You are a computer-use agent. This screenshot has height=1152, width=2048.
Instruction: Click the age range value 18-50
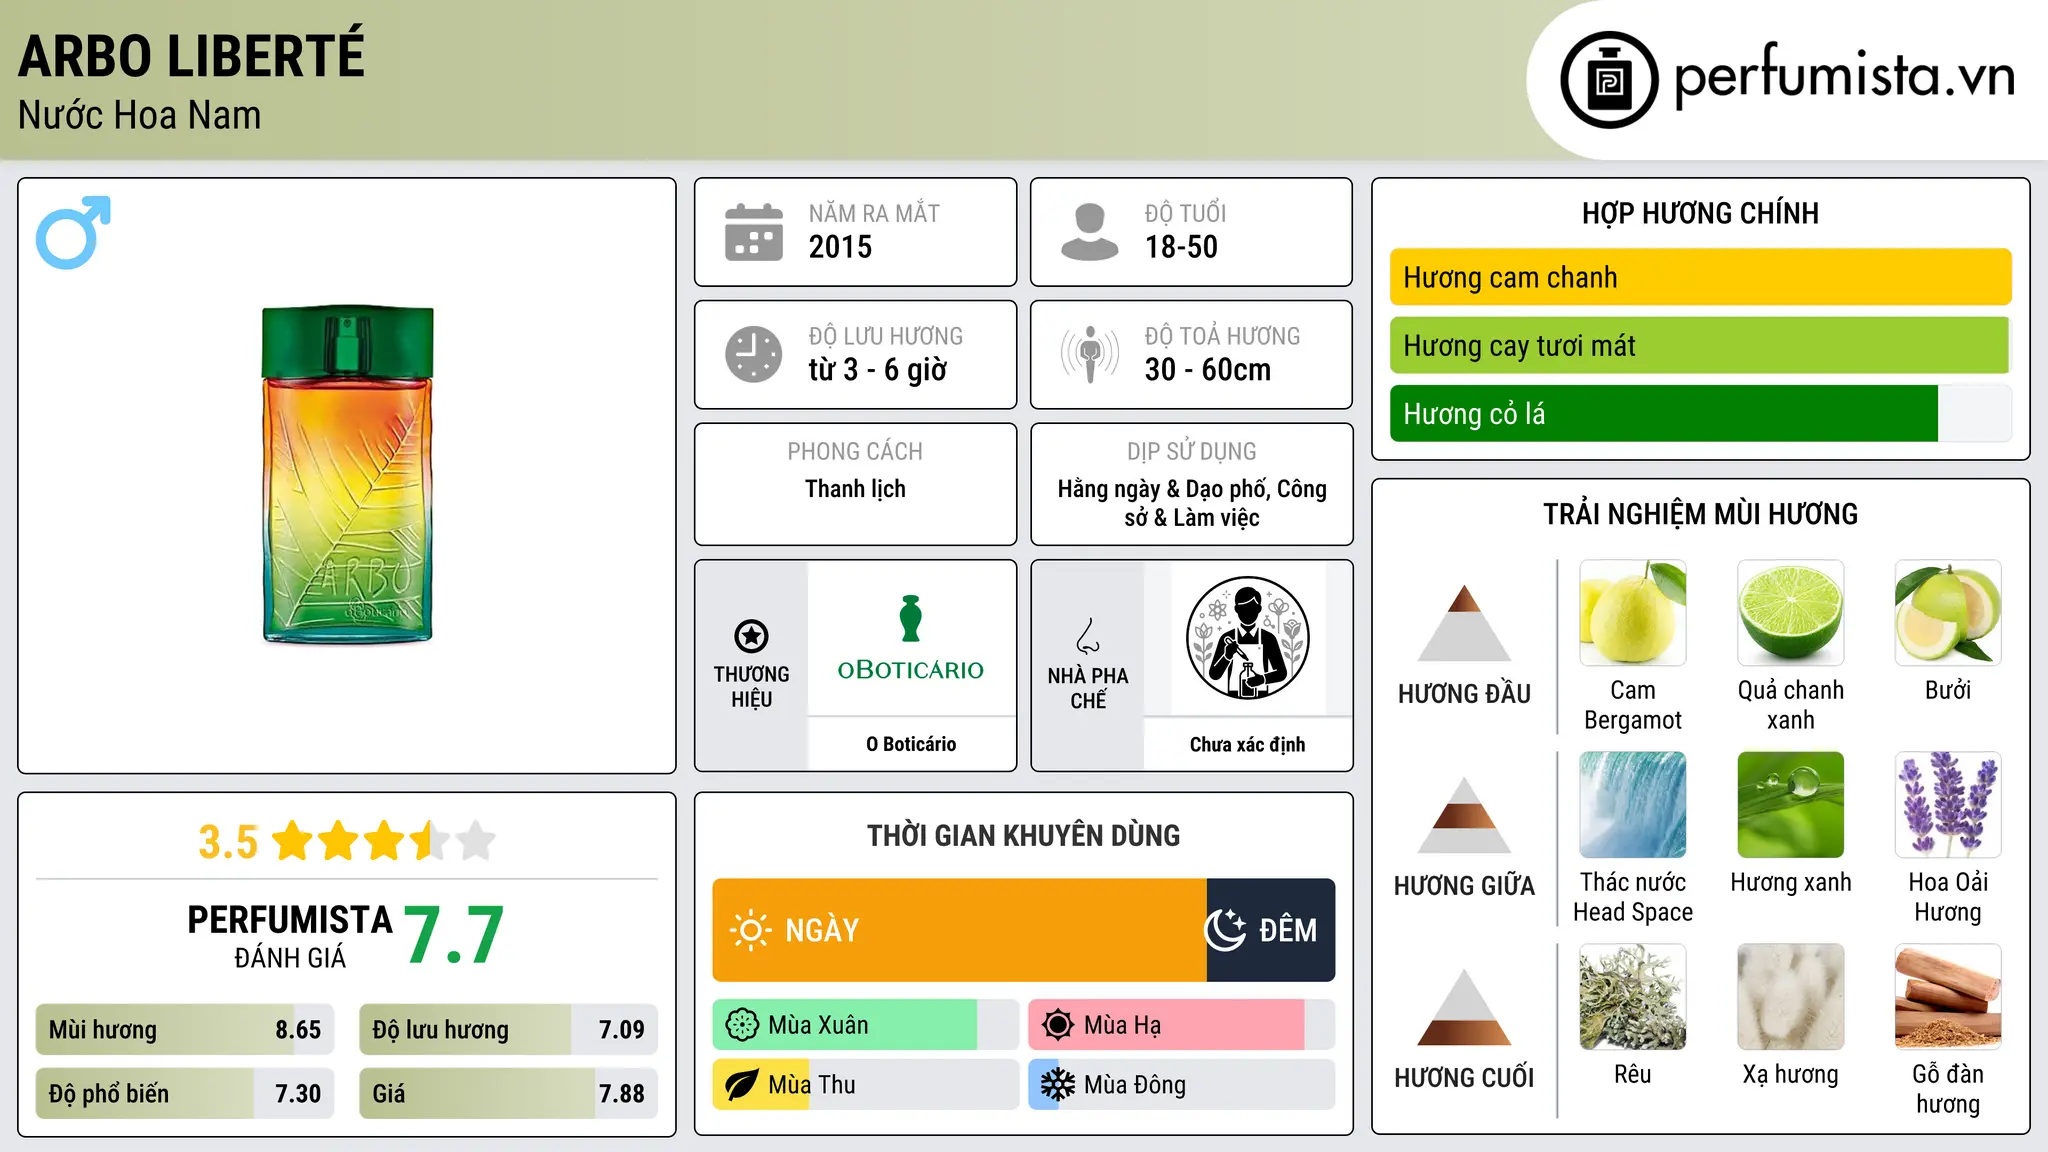click(1181, 247)
